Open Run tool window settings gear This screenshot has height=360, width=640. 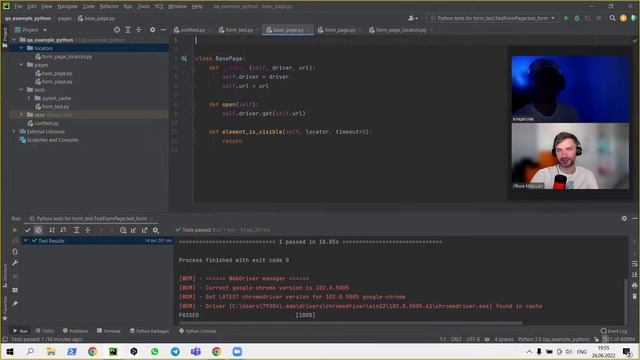pos(624,219)
